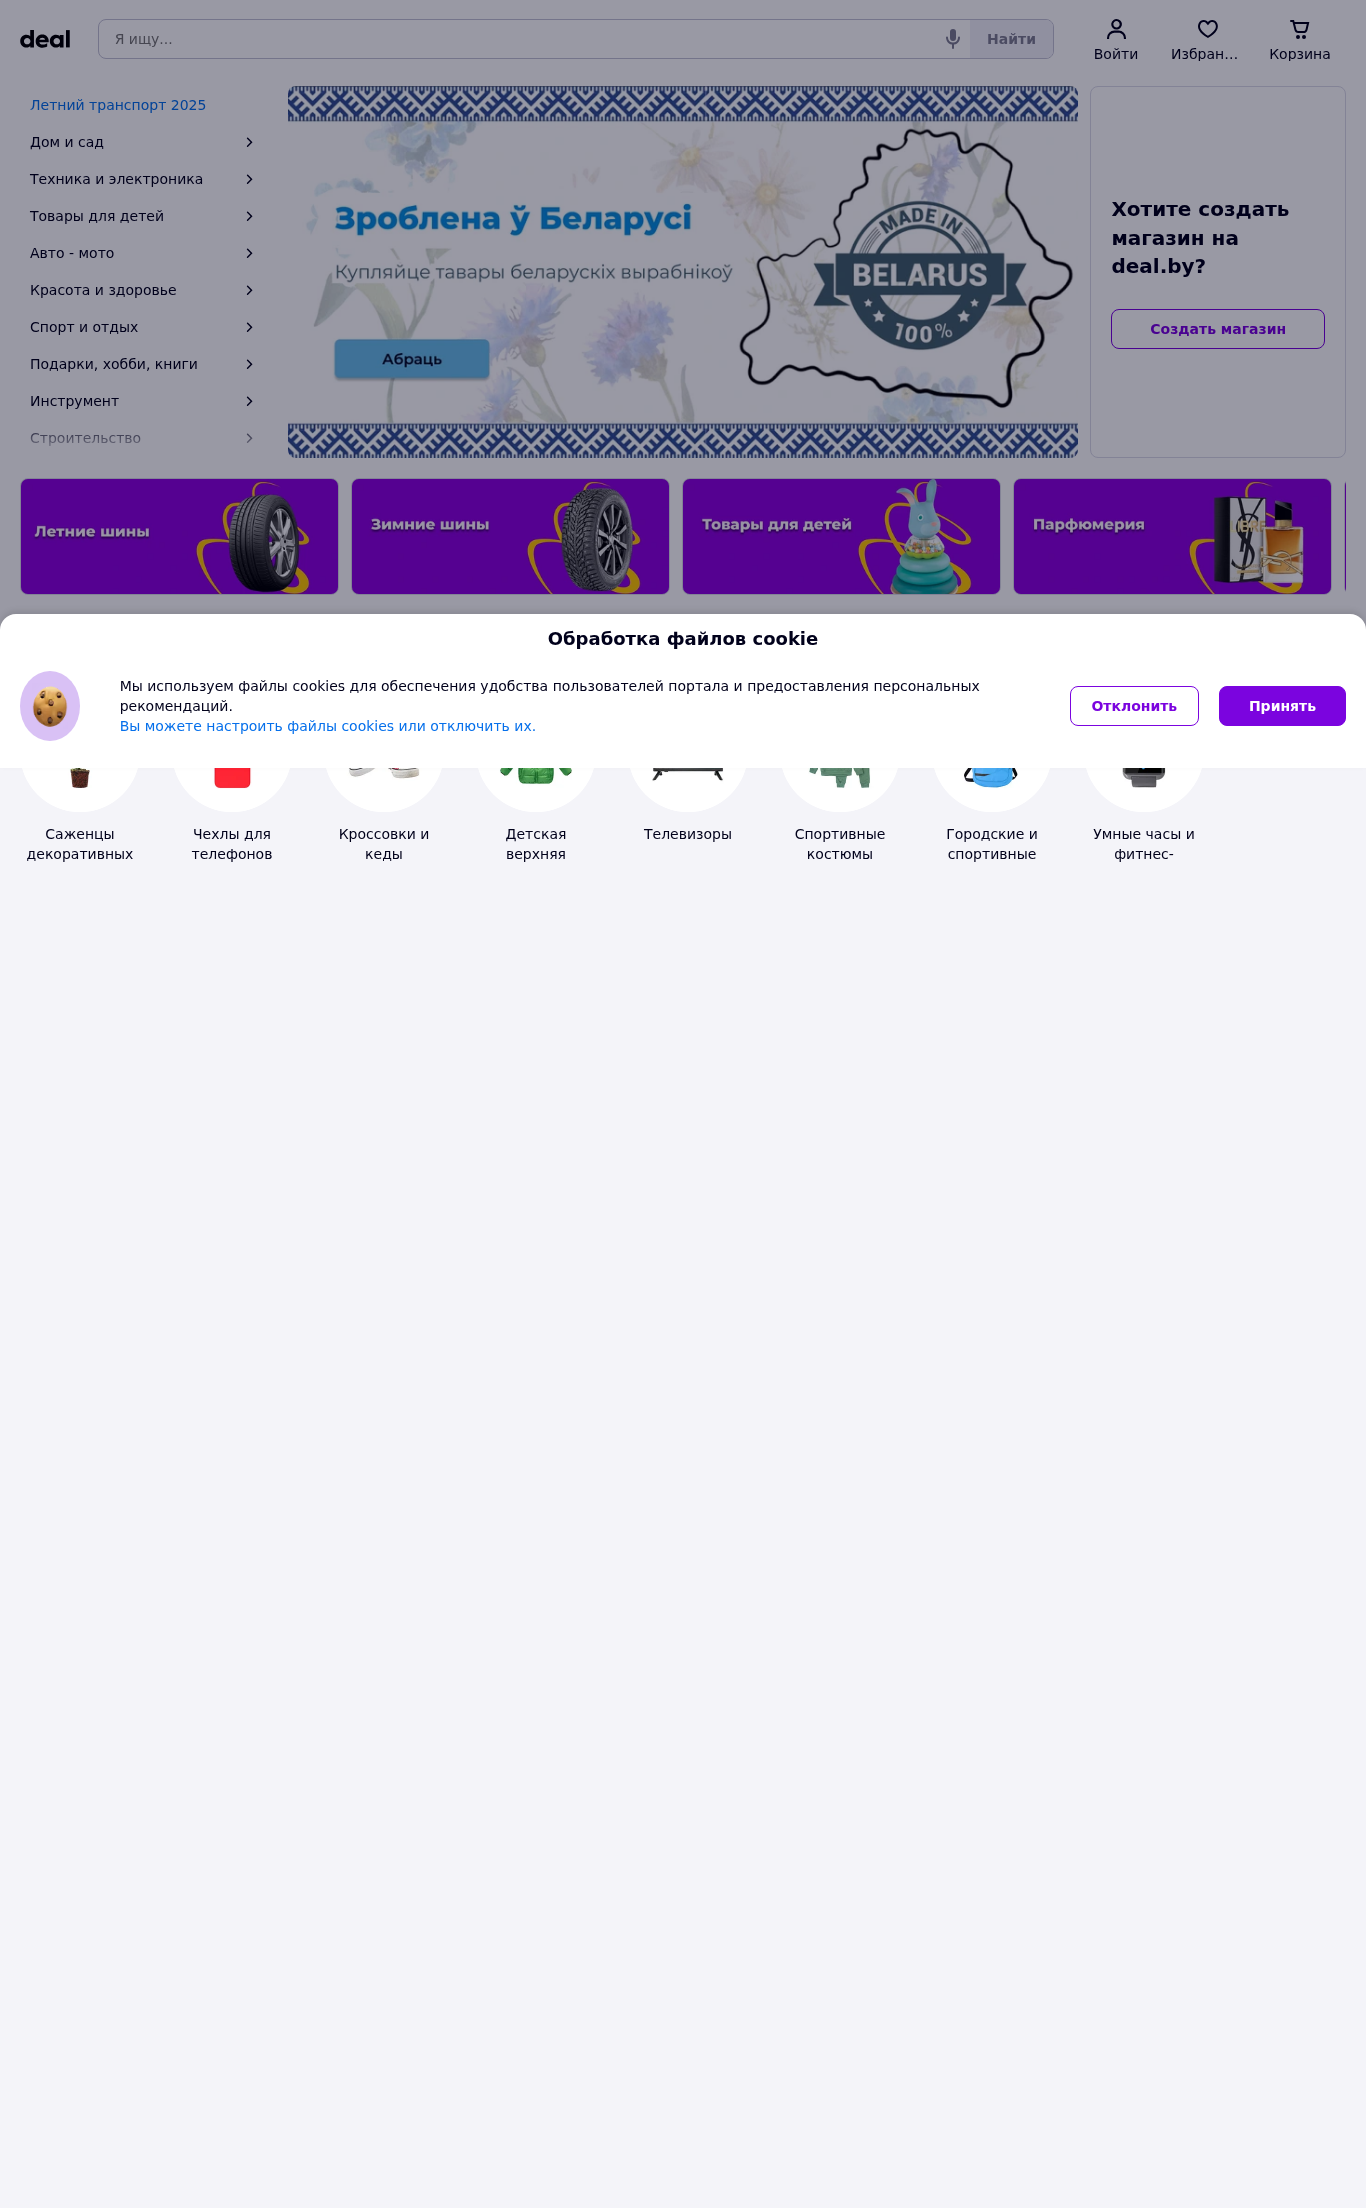Decline cookies with the Отклонить button
Screen dimensions: 1366x2208
pyautogui.click(x=1134, y=706)
